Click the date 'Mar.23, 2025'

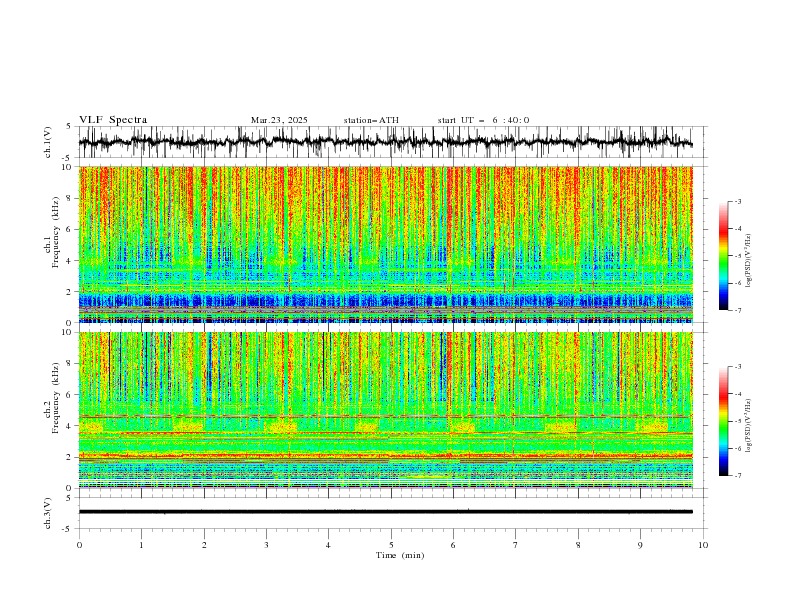279,120
